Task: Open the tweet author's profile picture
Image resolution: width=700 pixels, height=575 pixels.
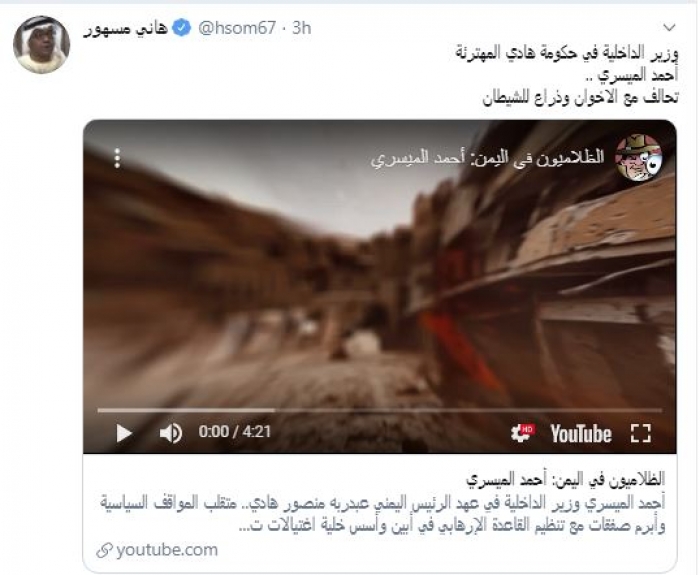Action: click(41, 45)
